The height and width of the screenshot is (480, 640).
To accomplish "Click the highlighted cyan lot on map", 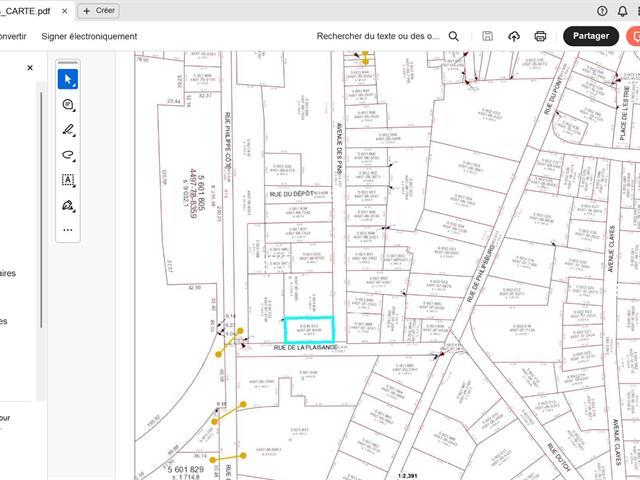I will click(308, 329).
